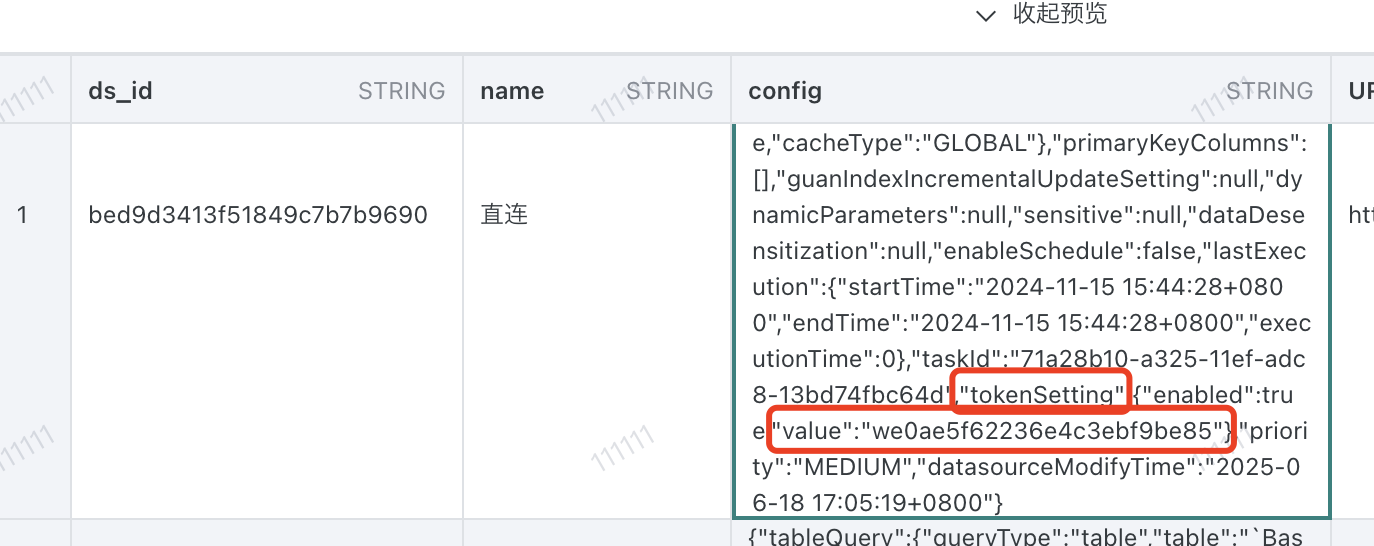
Task: Click the chevron icon beside 收起预览
Action: 986,15
